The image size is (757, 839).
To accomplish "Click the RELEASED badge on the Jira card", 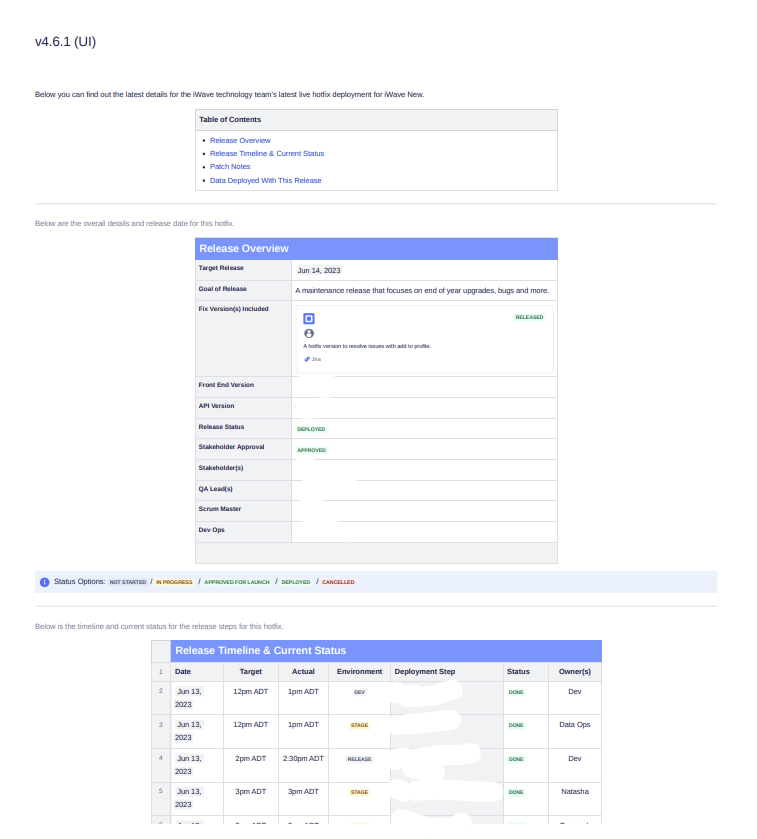I will coord(529,316).
